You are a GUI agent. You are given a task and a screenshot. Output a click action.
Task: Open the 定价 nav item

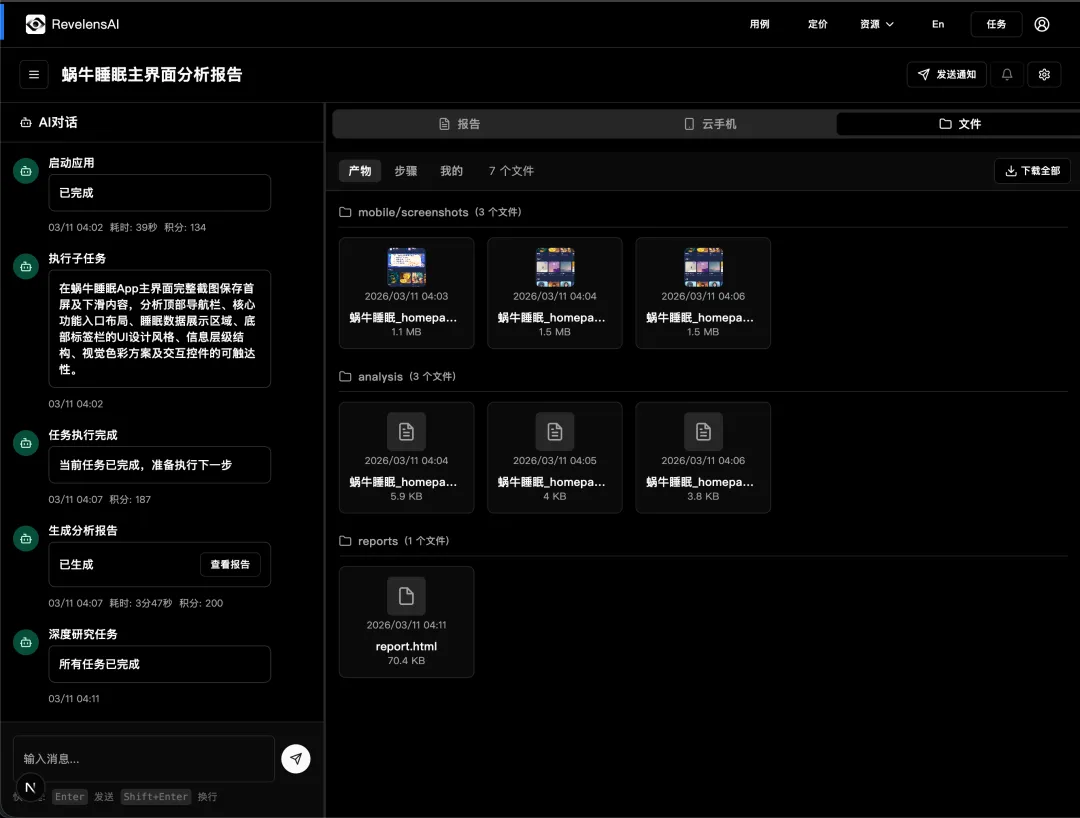(818, 24)
